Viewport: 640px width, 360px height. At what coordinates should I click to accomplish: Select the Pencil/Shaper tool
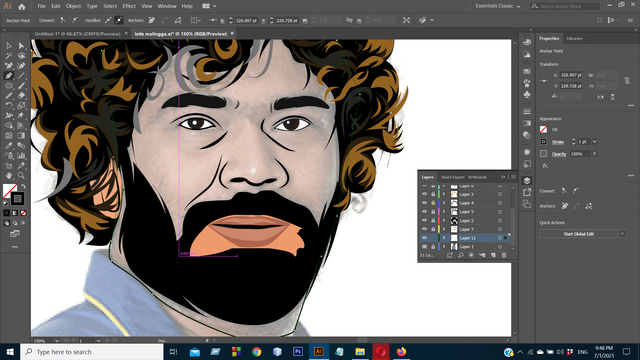pyautogui.click(x=9, y=96)
